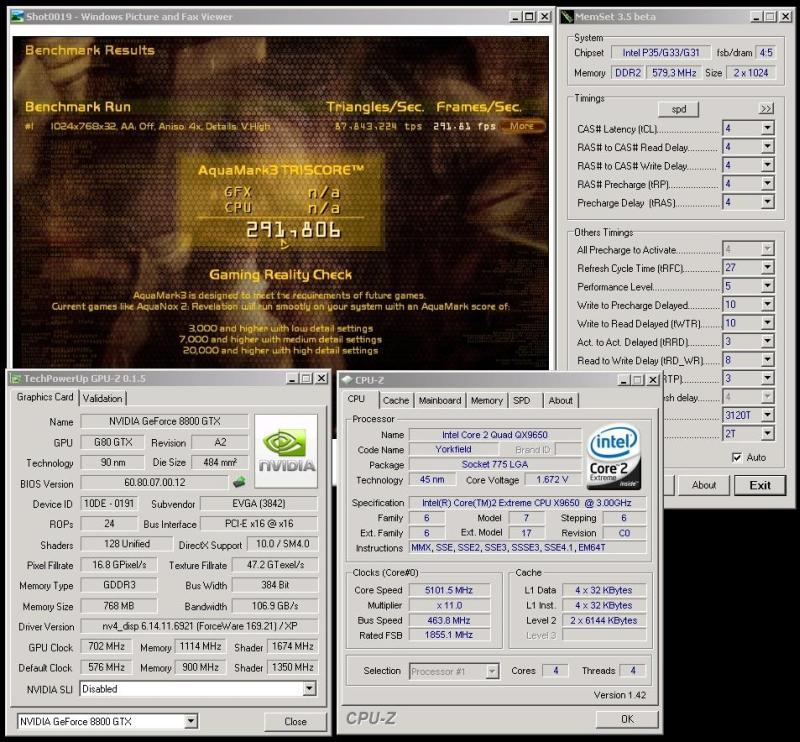Click the Memory Size value '768 MB'
The height and width of the screenshot is (742, 800).
click(x=118, y=606)
